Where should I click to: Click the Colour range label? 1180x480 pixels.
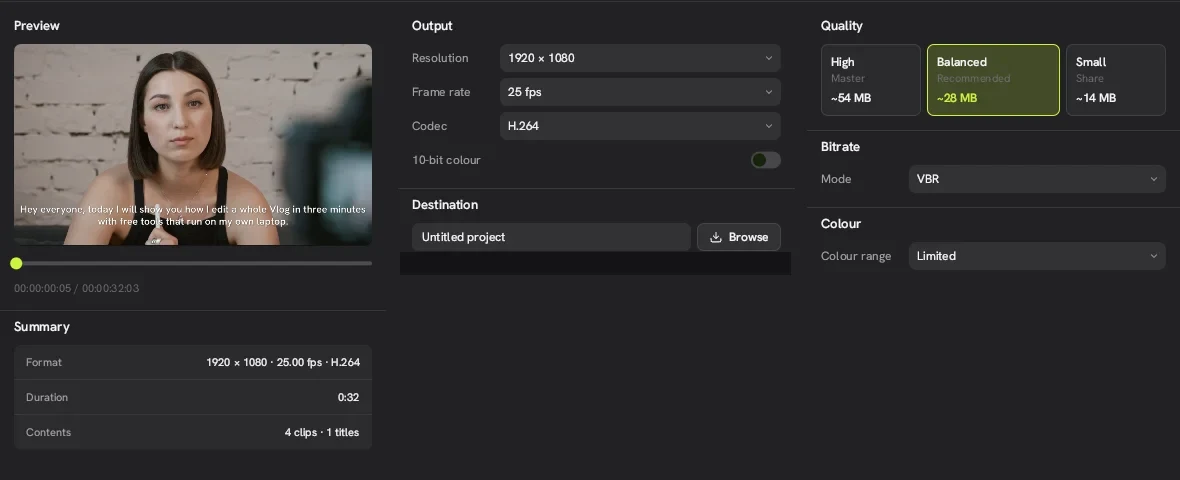point(856,257)
